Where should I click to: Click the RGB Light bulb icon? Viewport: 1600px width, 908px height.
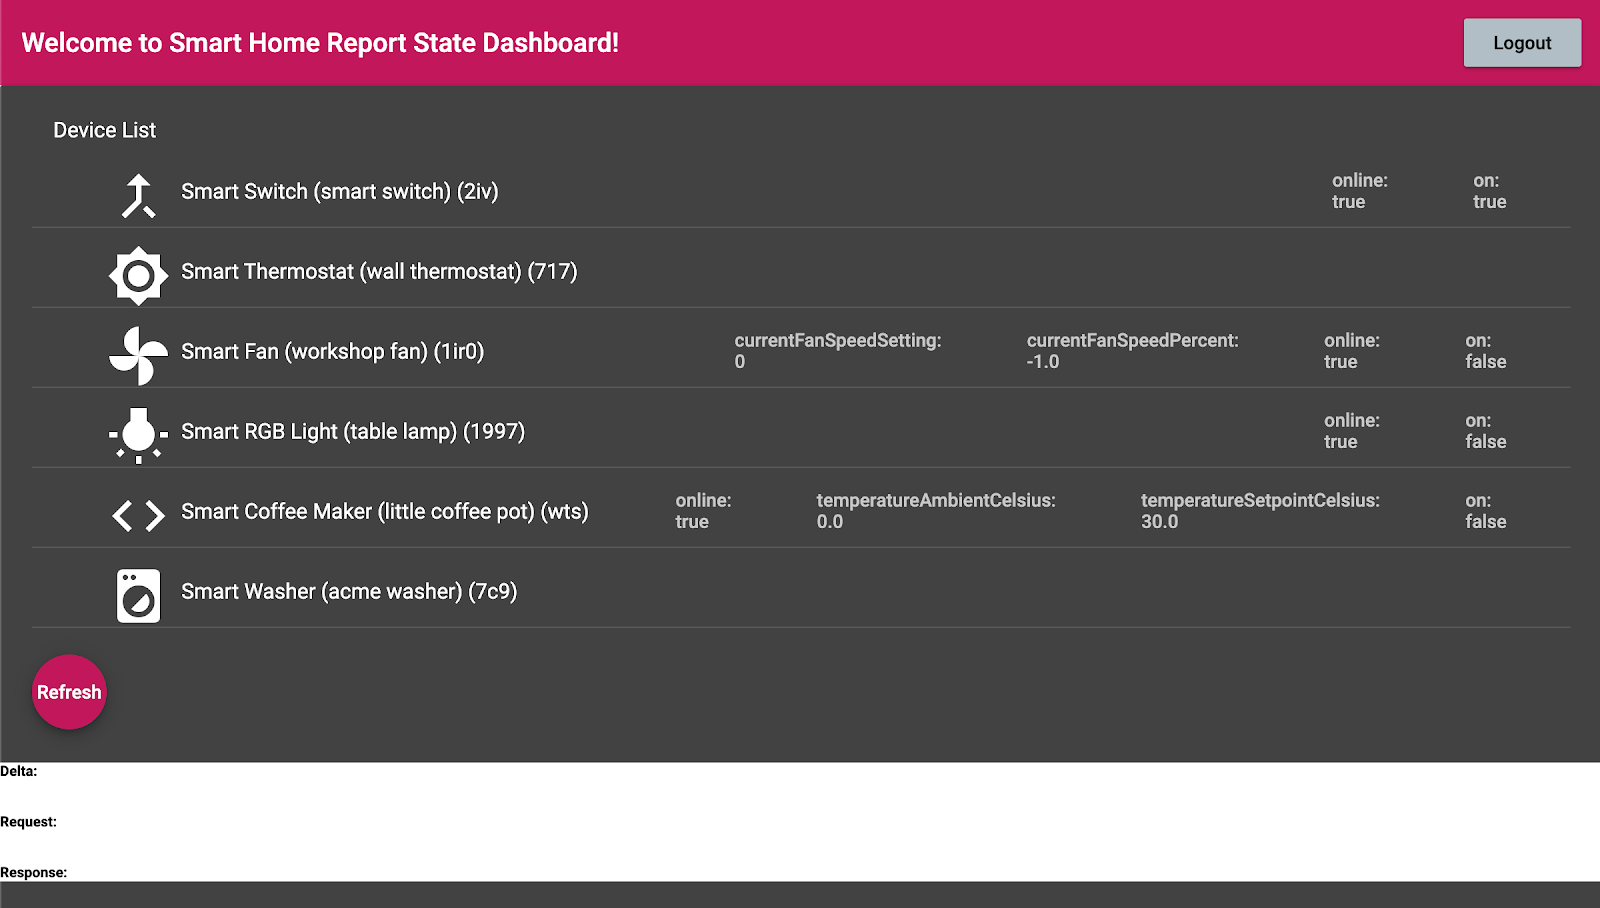(138, 435)
